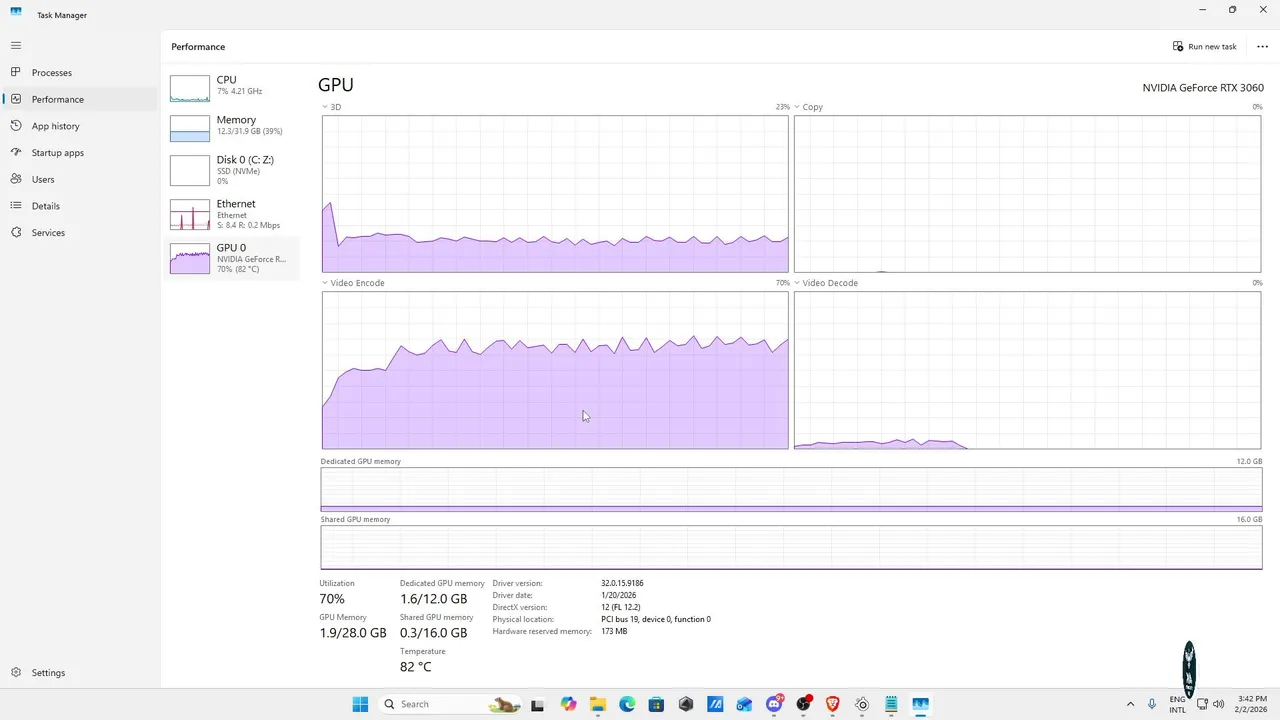Click the network tray icon

click(1202, 704)
